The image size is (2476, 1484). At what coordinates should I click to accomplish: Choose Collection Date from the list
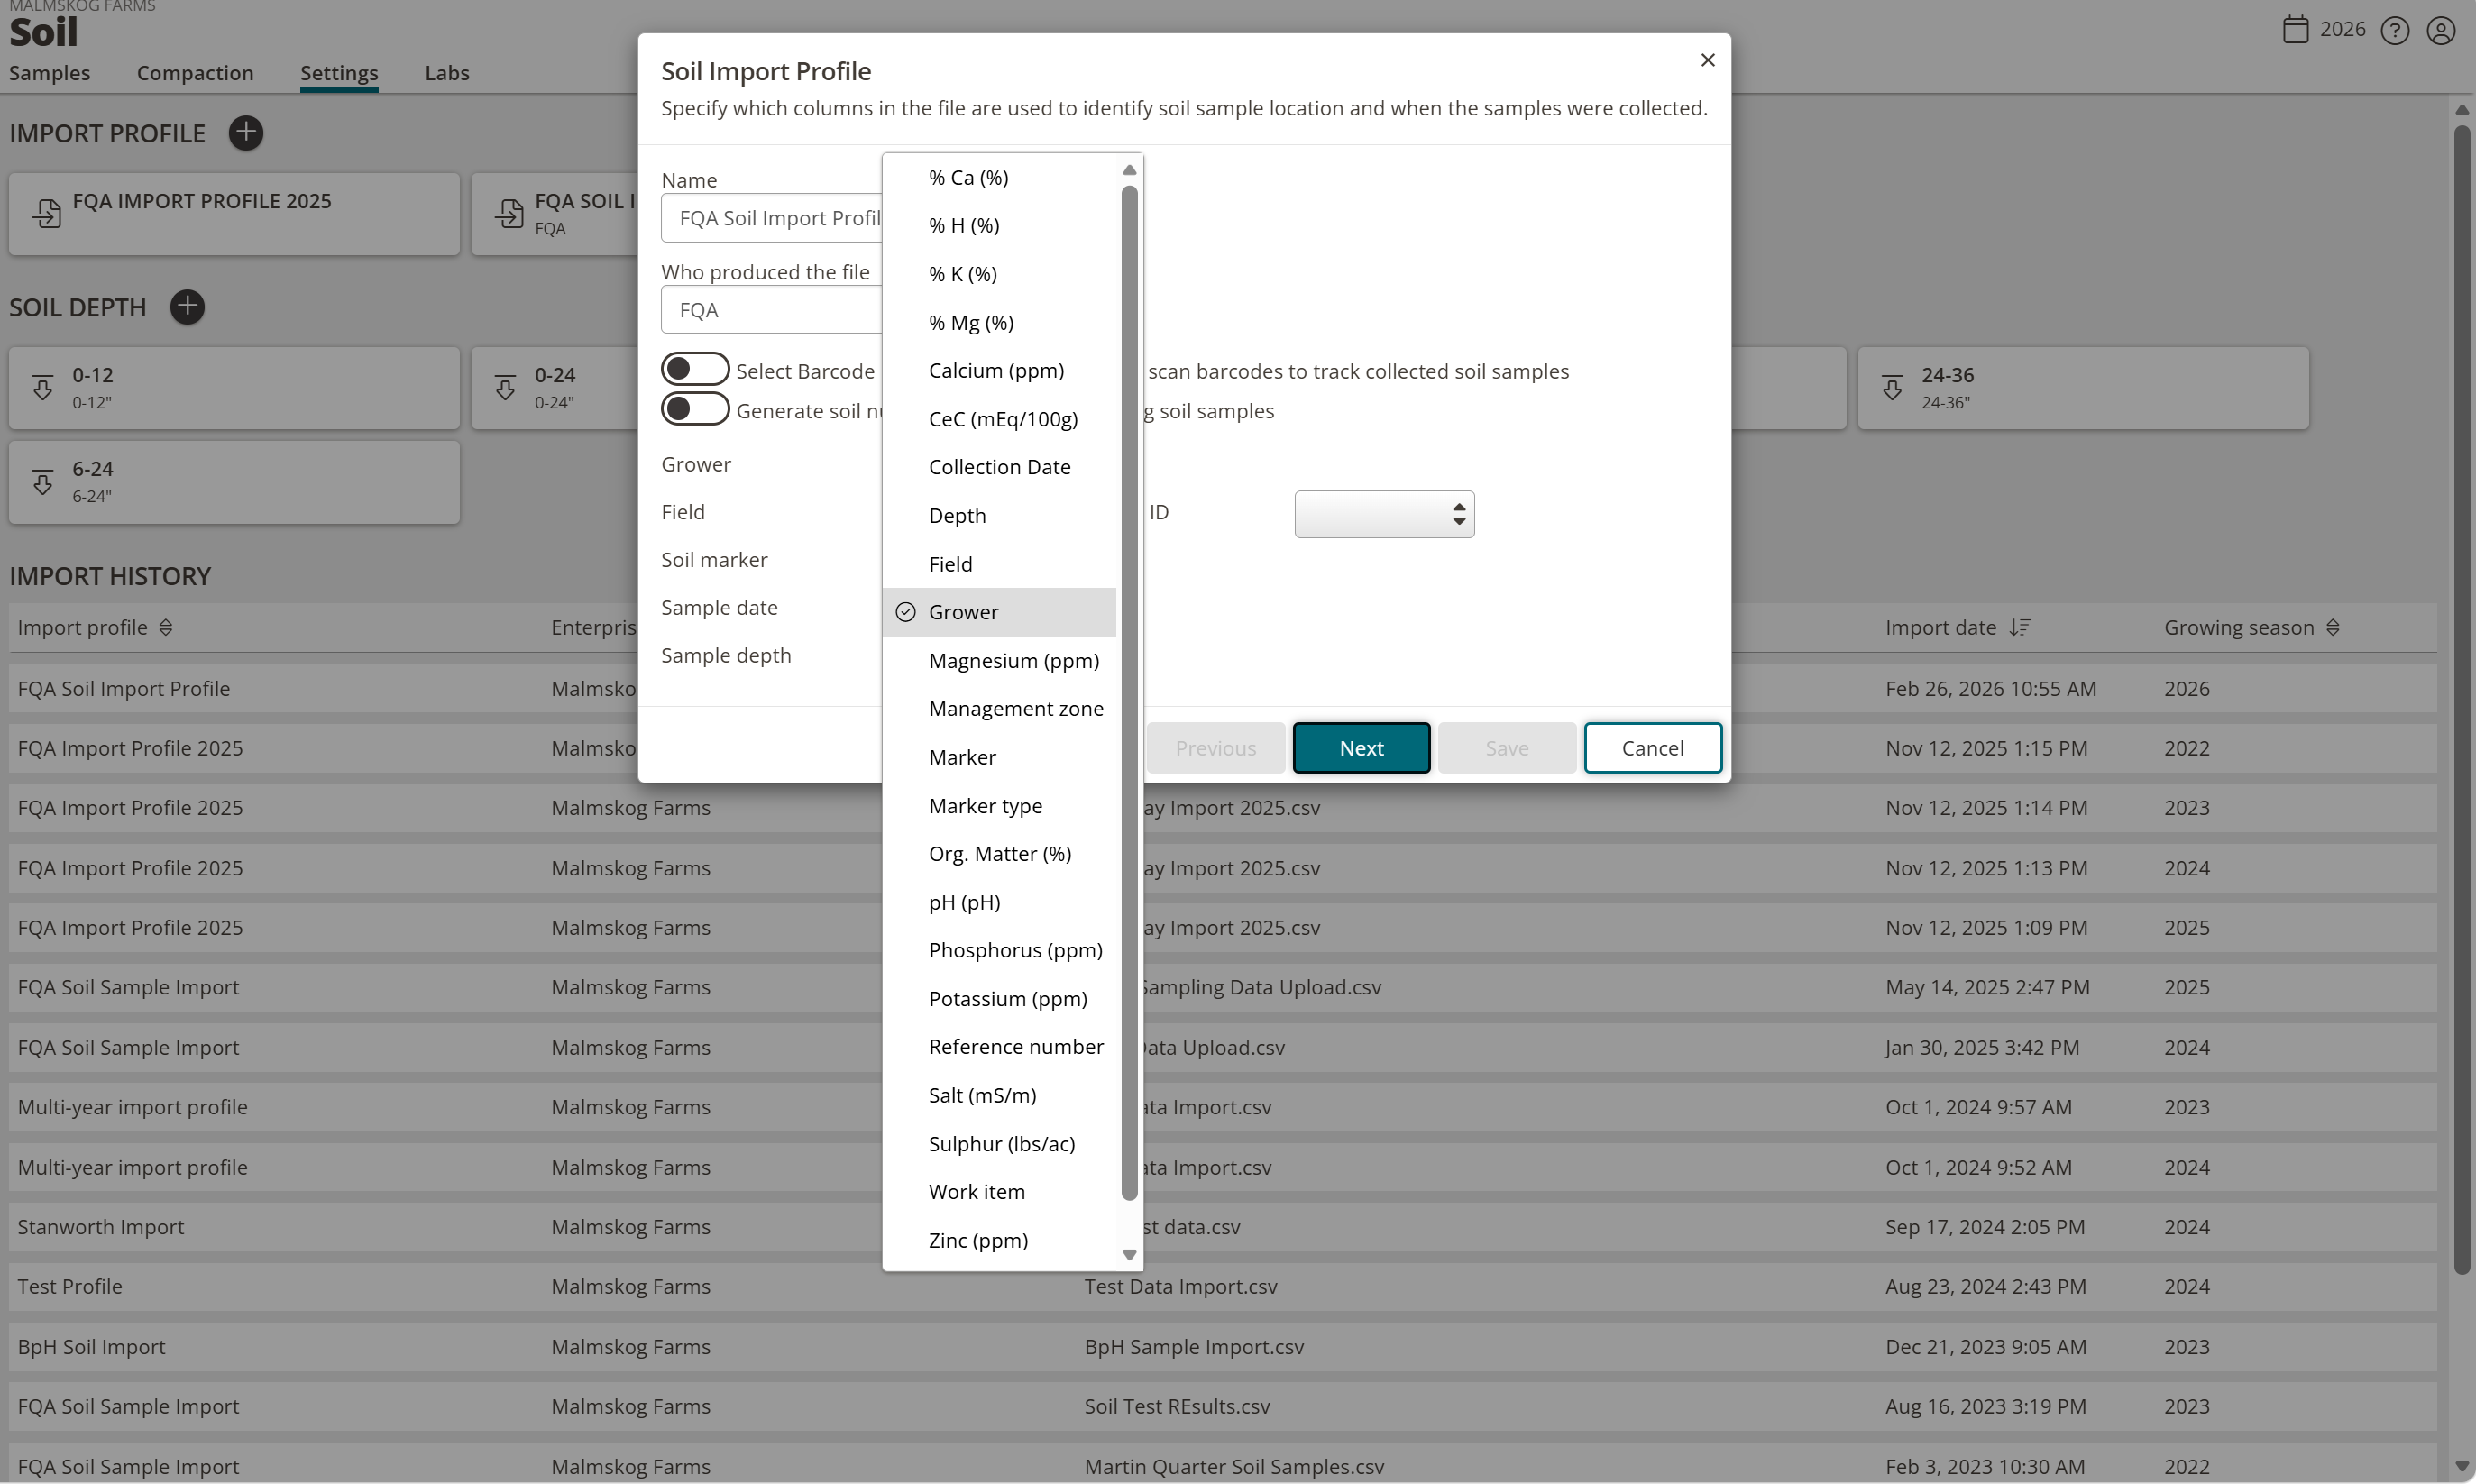999,467
